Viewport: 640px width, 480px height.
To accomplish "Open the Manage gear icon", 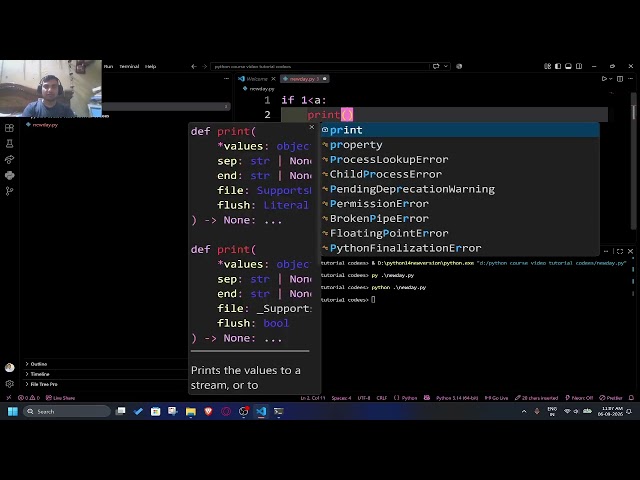I will pyautogui.click(x=9, y=384).
